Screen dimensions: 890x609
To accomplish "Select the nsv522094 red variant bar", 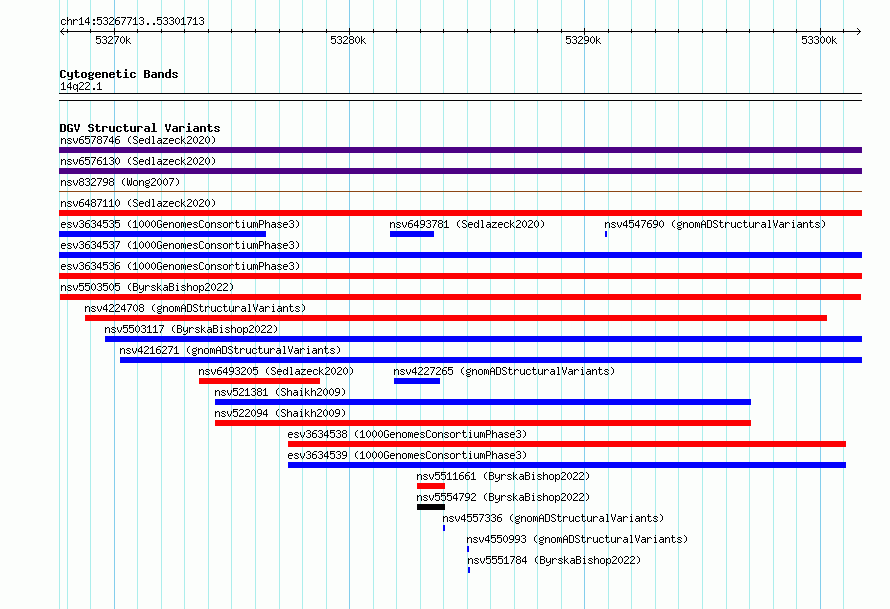I will click(x=483, y=423).
